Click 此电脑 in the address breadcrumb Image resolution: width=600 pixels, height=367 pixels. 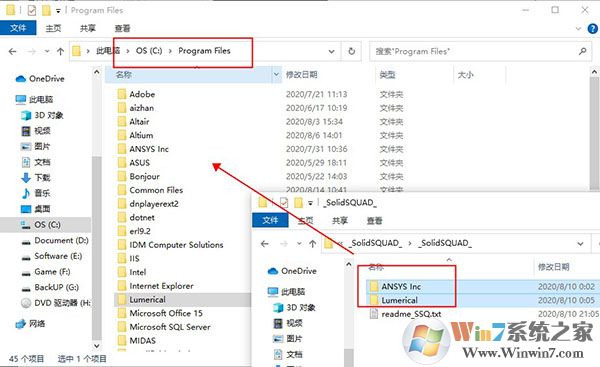[x=108, y=51]
